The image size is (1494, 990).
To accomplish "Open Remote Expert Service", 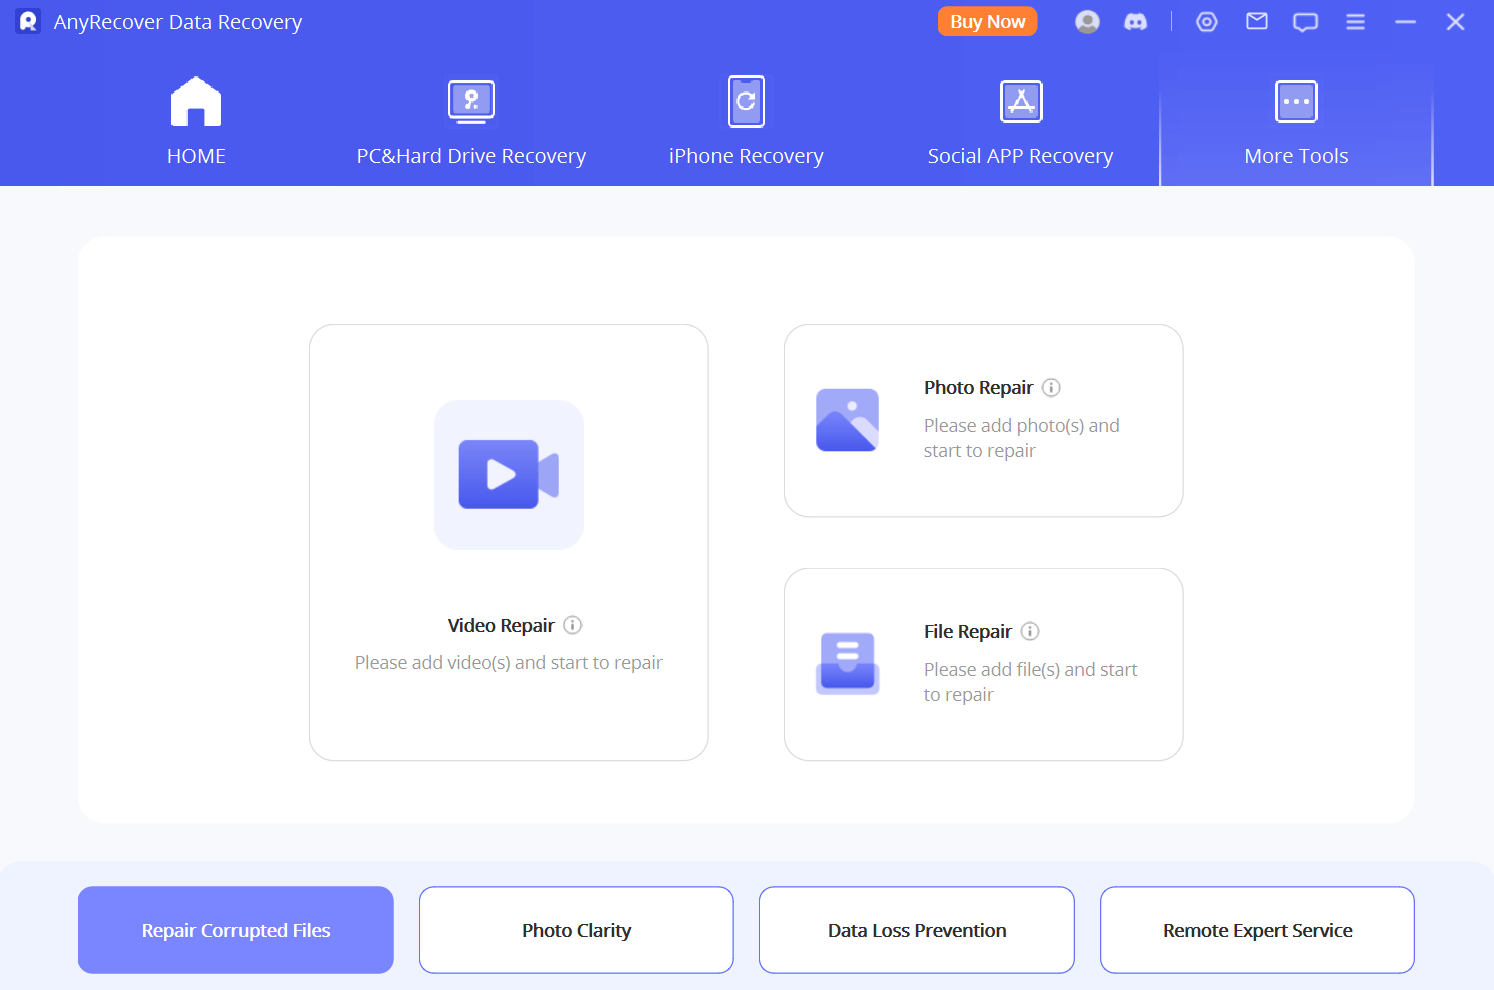I will point(1257,930).
